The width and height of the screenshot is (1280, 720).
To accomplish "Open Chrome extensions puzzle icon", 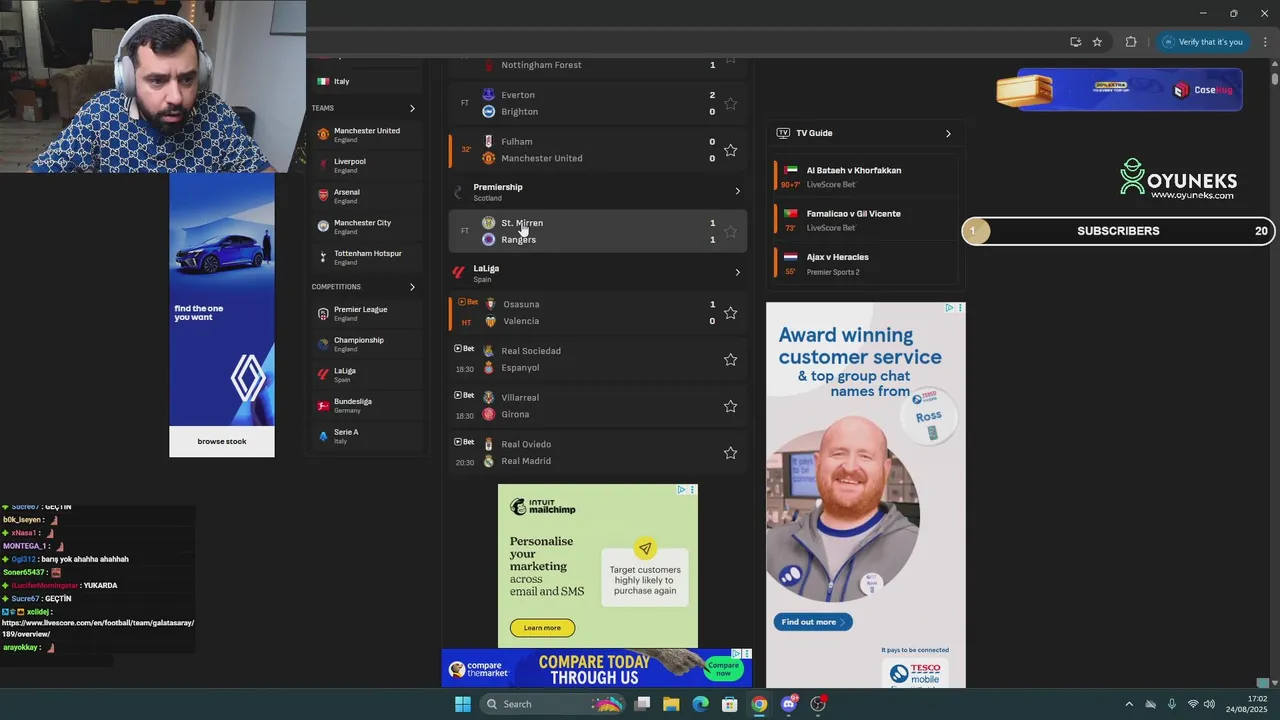I will tap(1131, 42).
